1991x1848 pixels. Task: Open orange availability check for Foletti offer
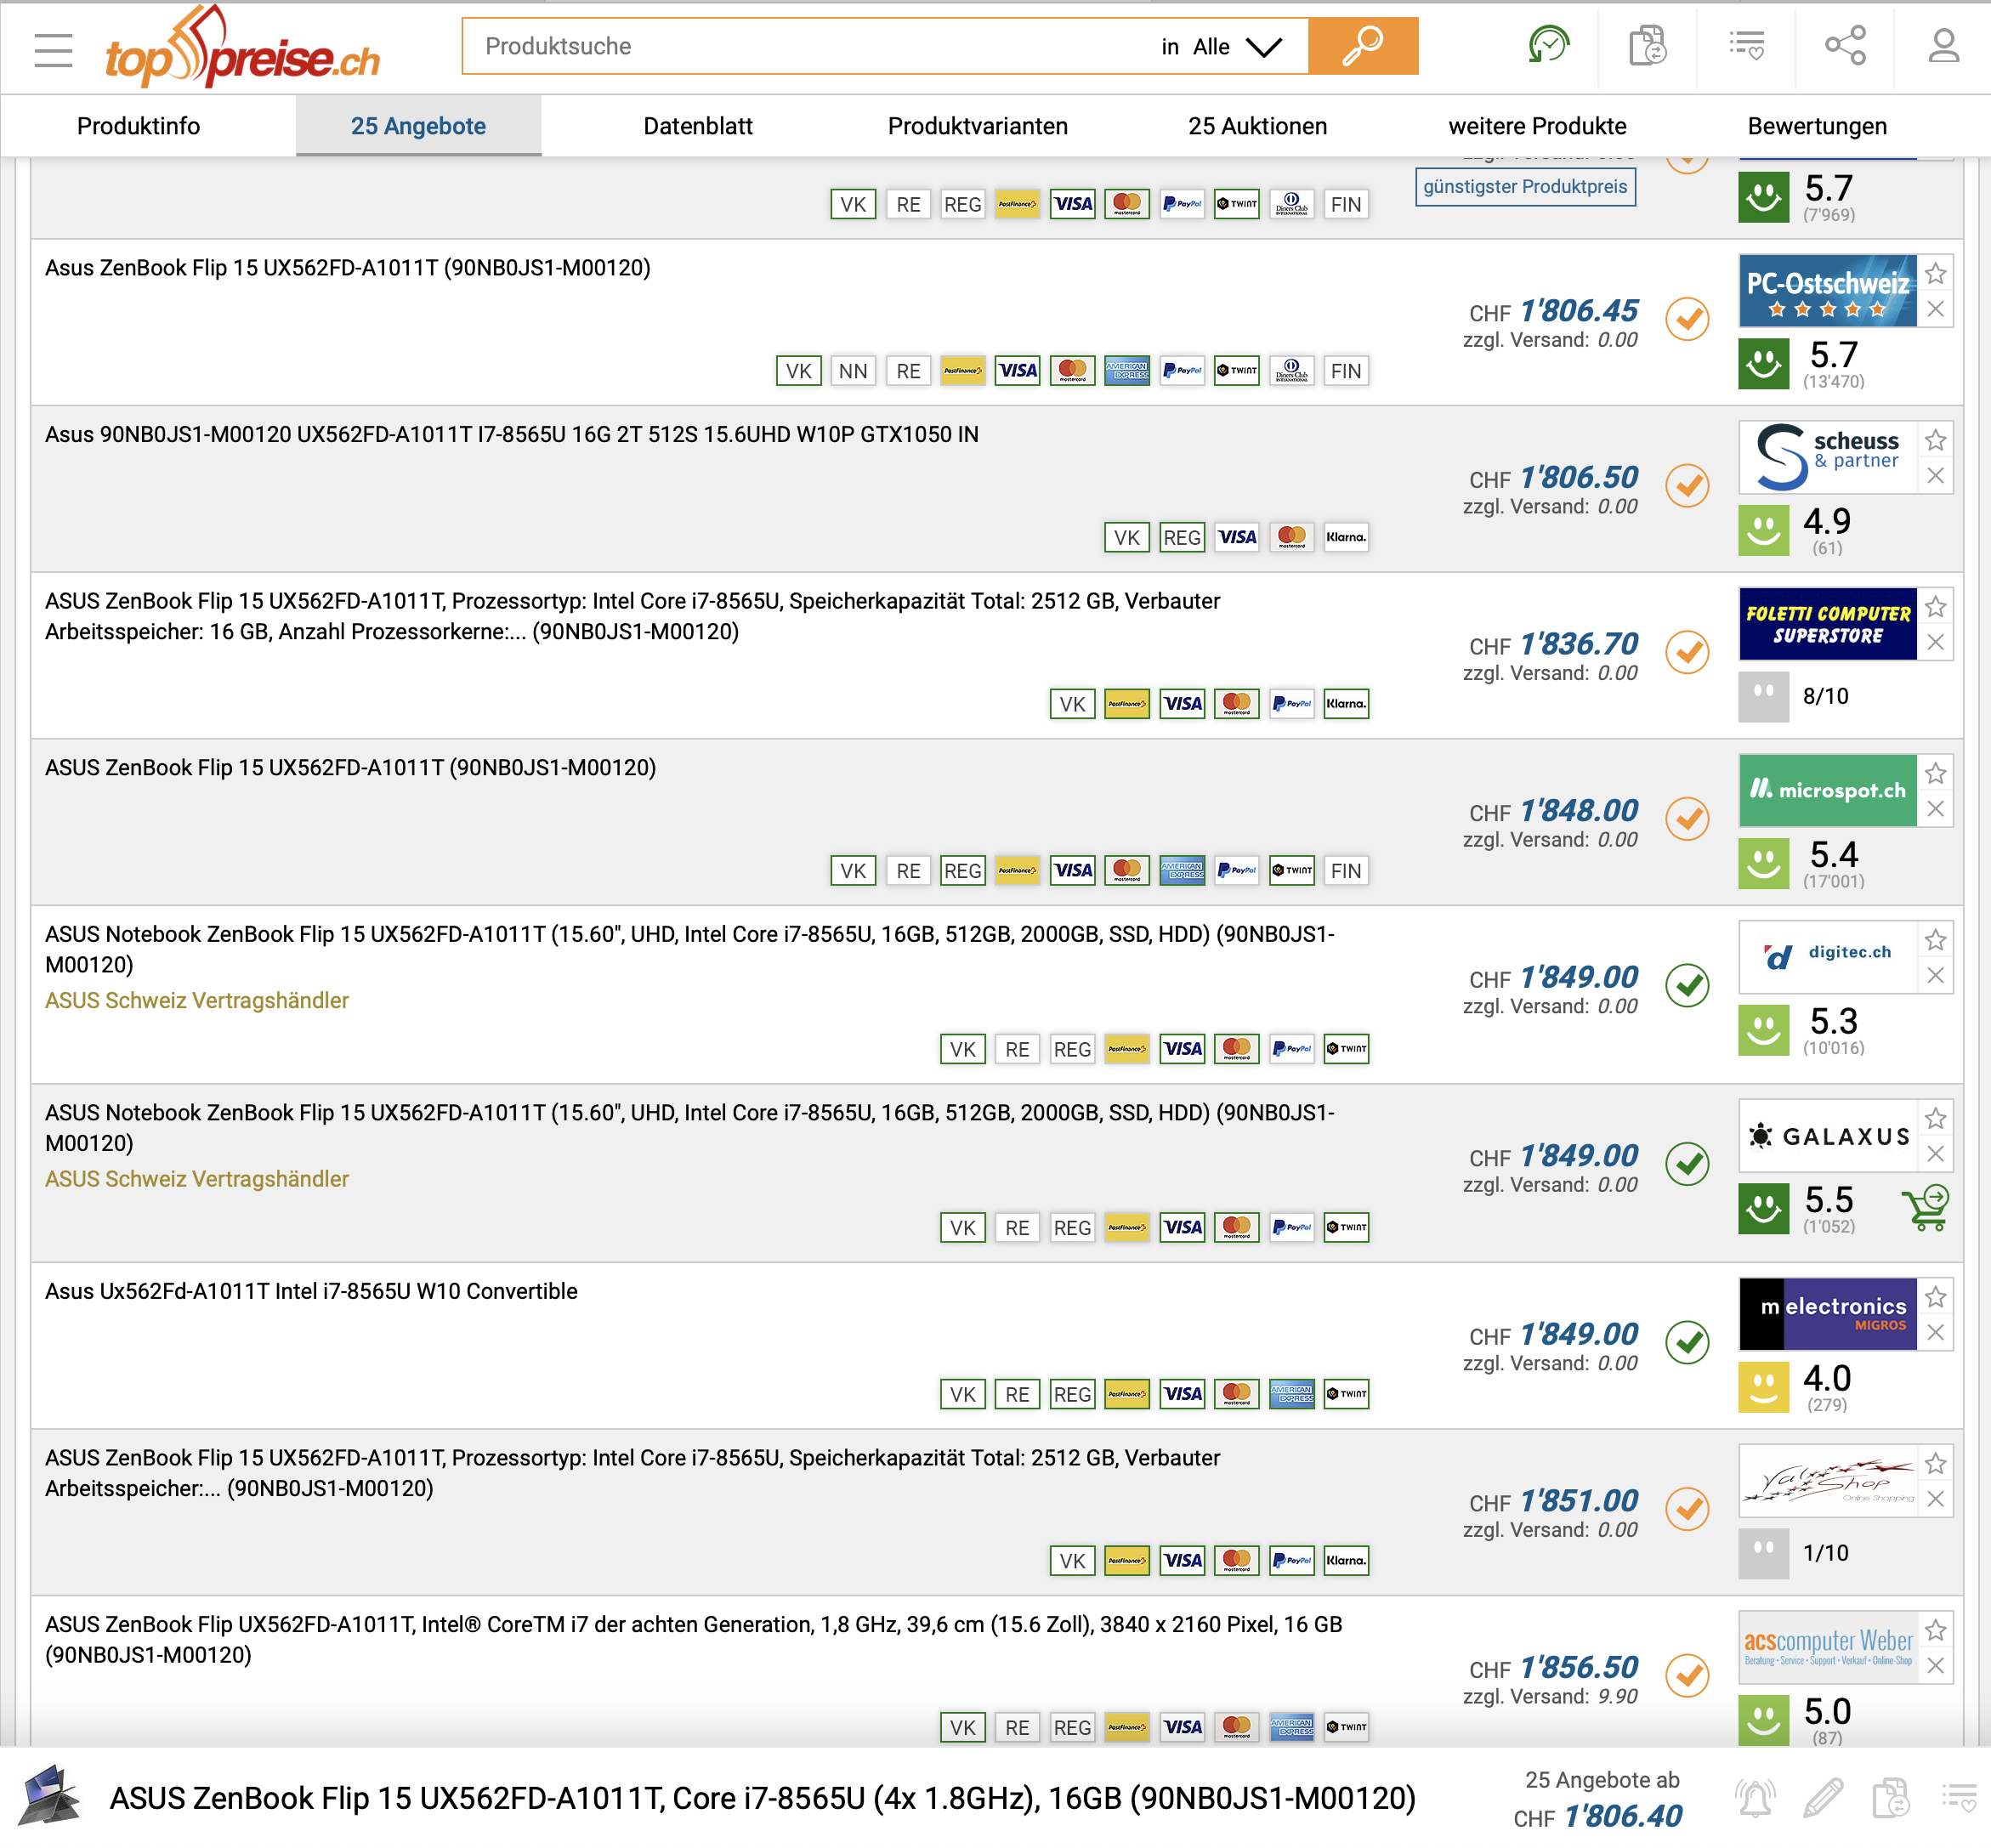click(1687, 652)
